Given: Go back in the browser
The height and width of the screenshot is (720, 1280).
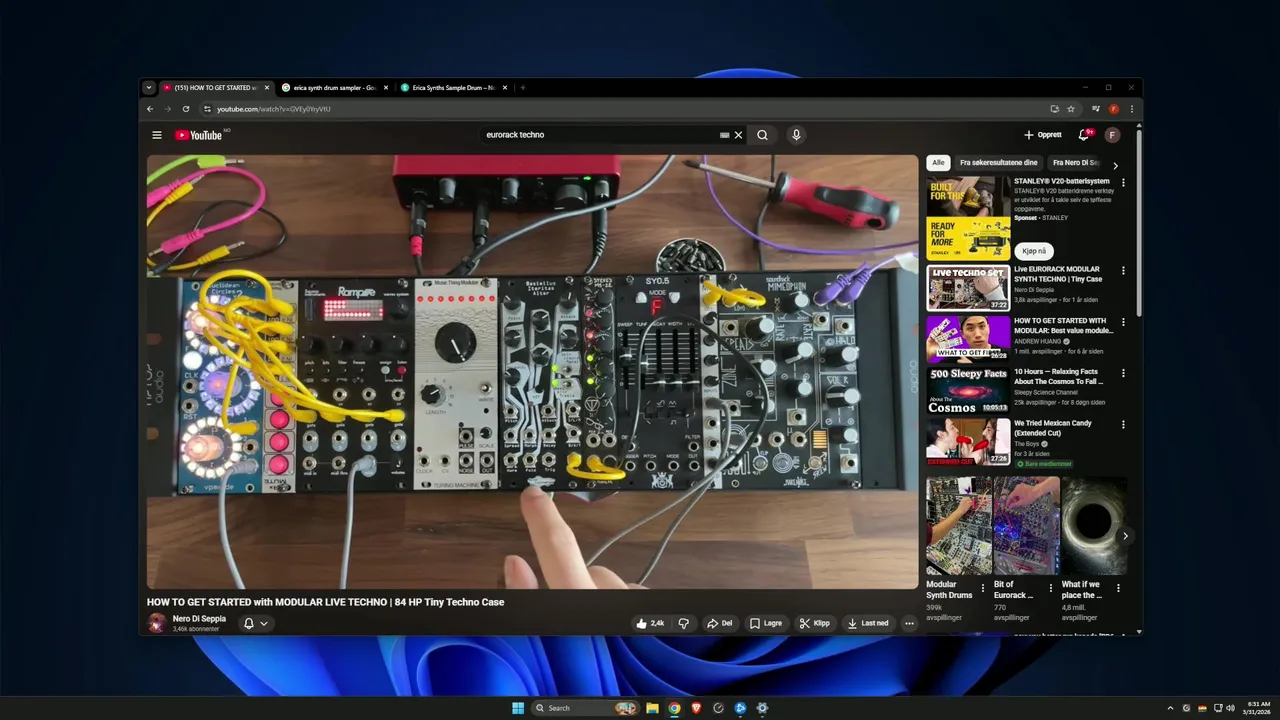Looking at the screenshot, I should tap(150, 109).
